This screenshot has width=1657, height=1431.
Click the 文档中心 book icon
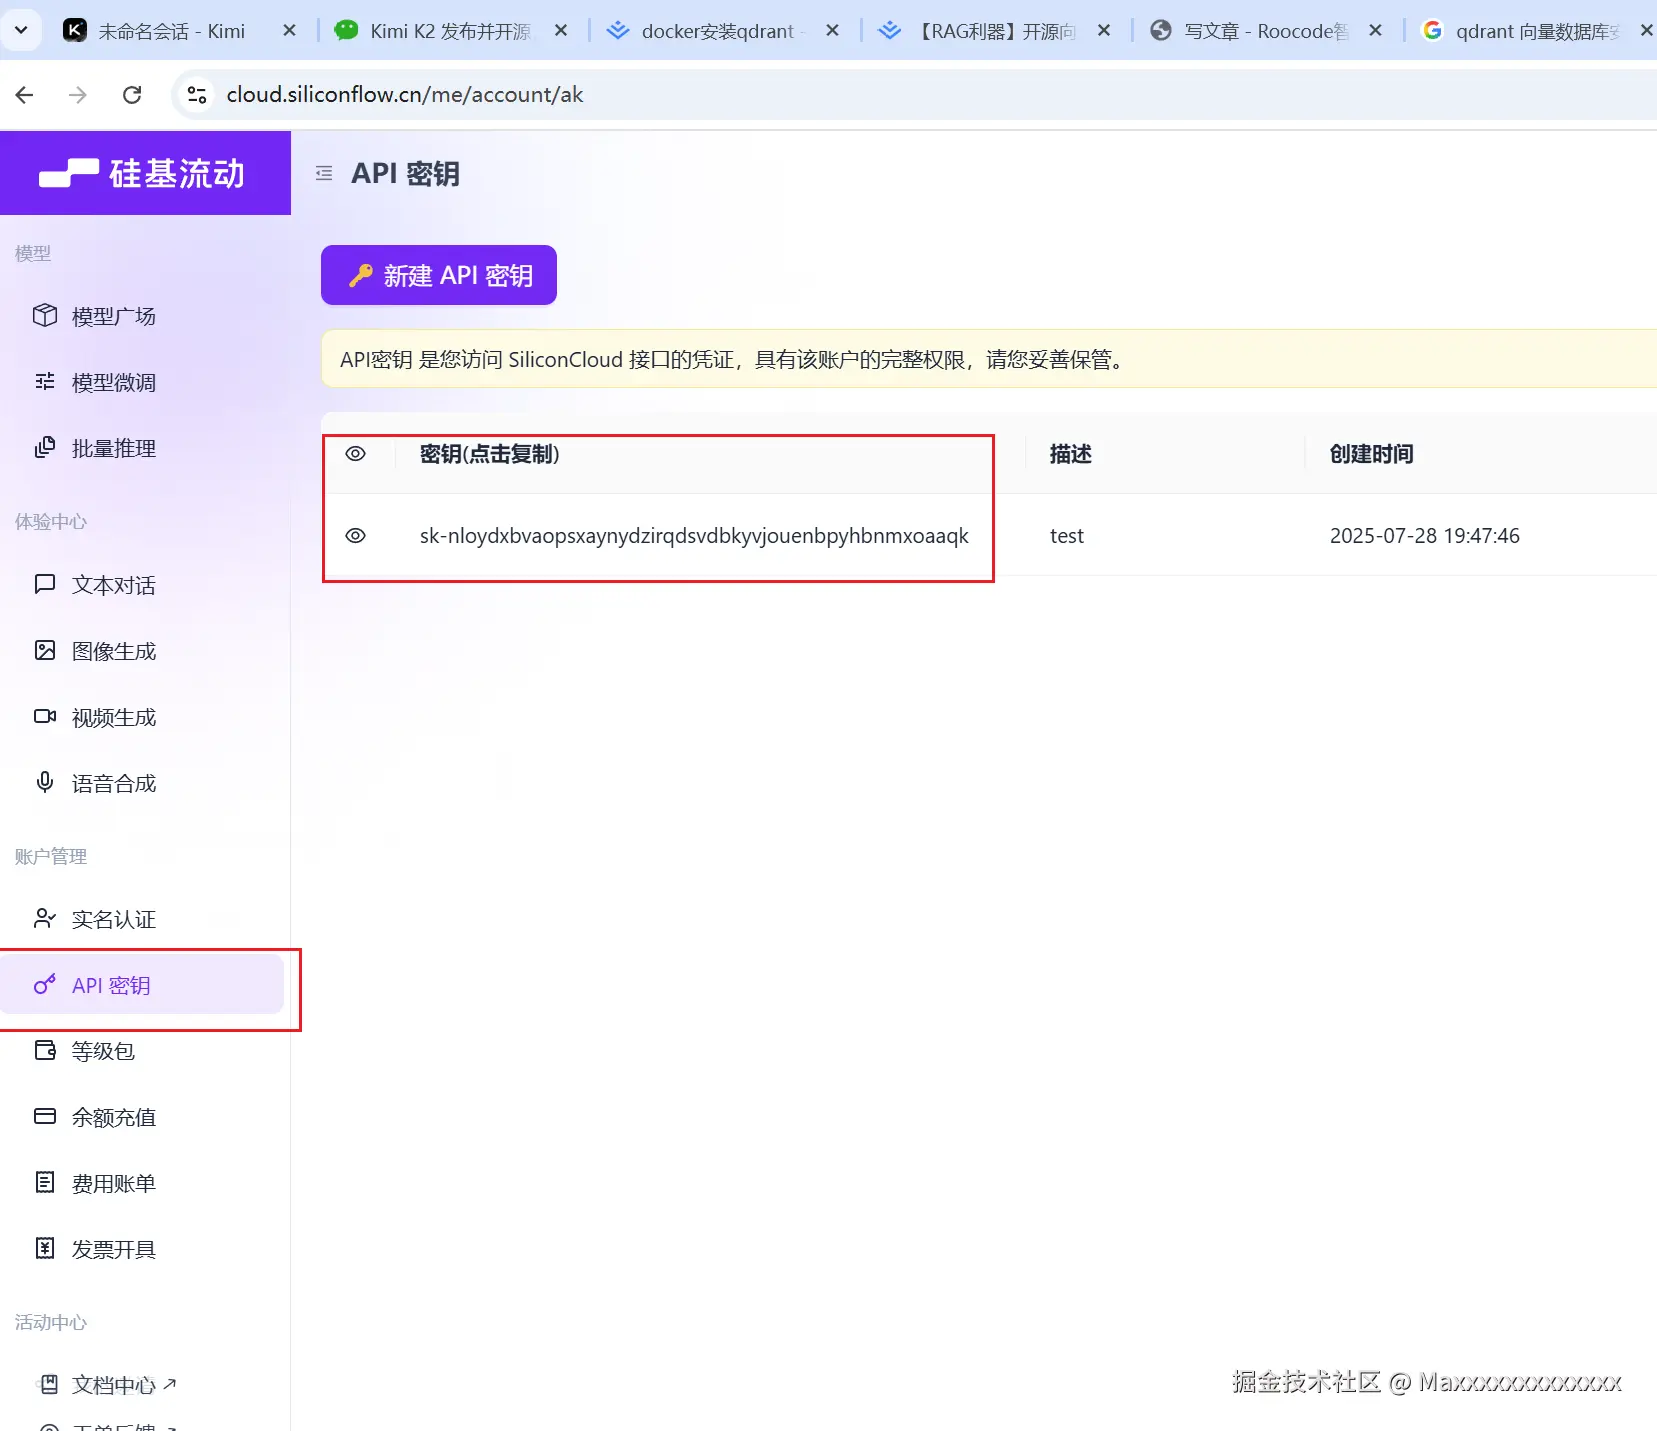(48, 1384)
